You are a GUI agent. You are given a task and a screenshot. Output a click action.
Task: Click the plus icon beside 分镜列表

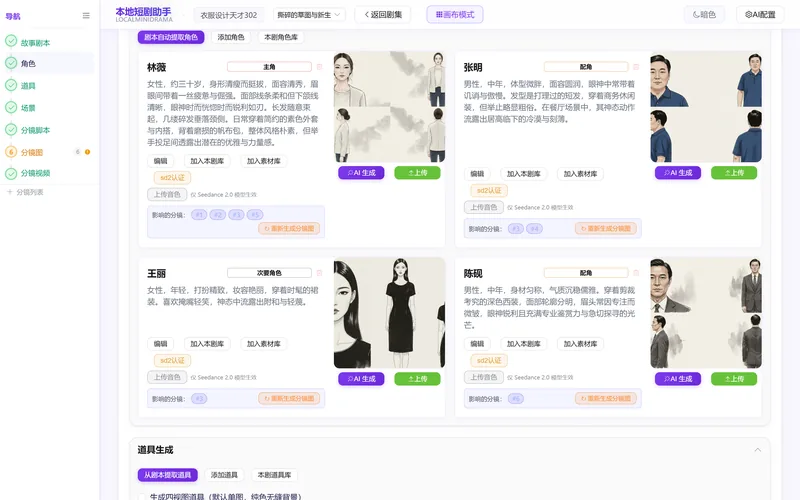9,192
